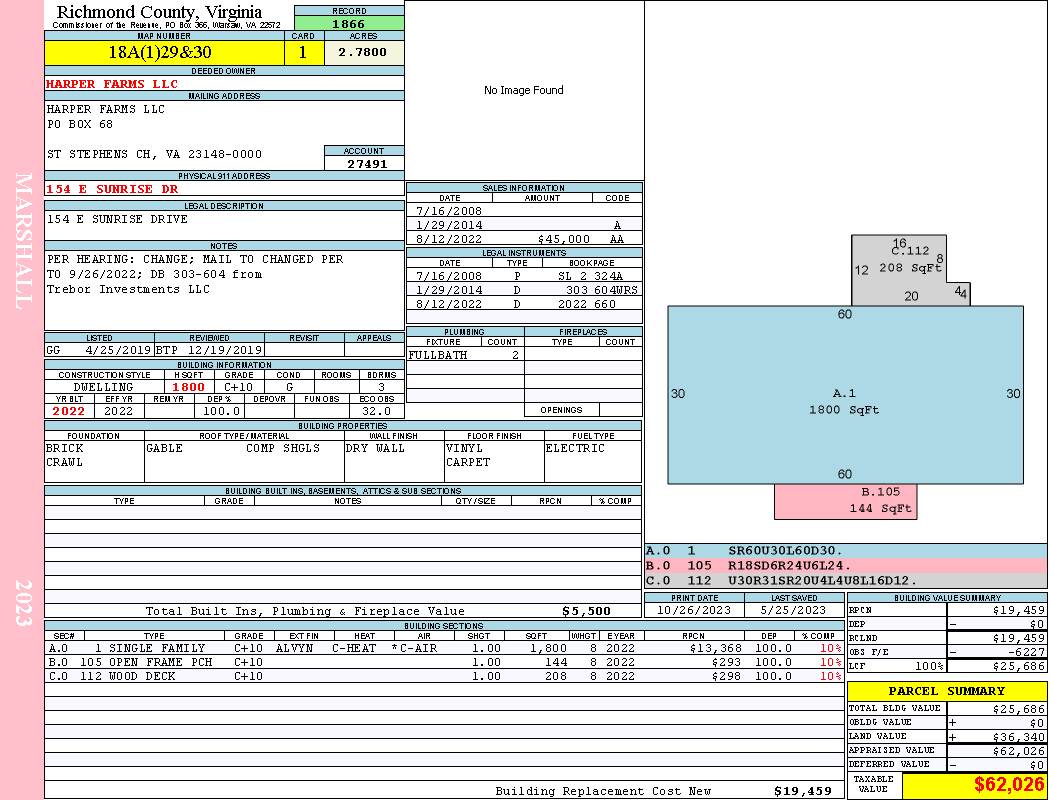Image resolution: width=1050 pixels, height=800 pixels.
Task: Click RPCN value $13,368 for section A.0
Action: [x=715, y=648]
